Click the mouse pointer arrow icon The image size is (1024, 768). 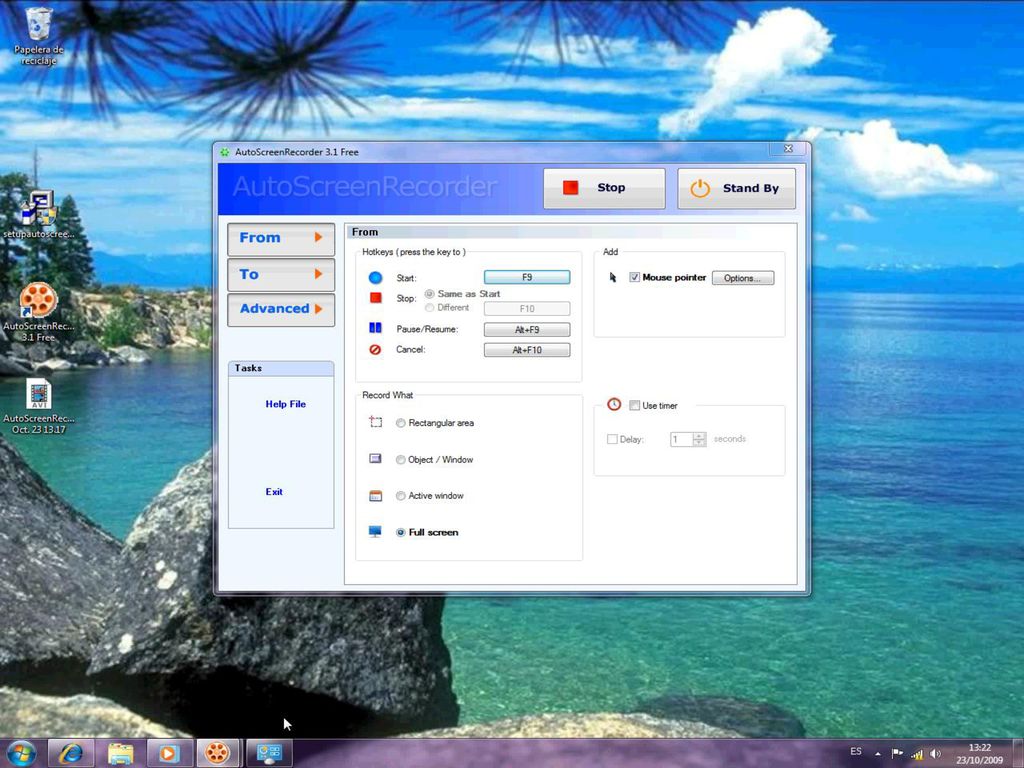tap(613, 278)
